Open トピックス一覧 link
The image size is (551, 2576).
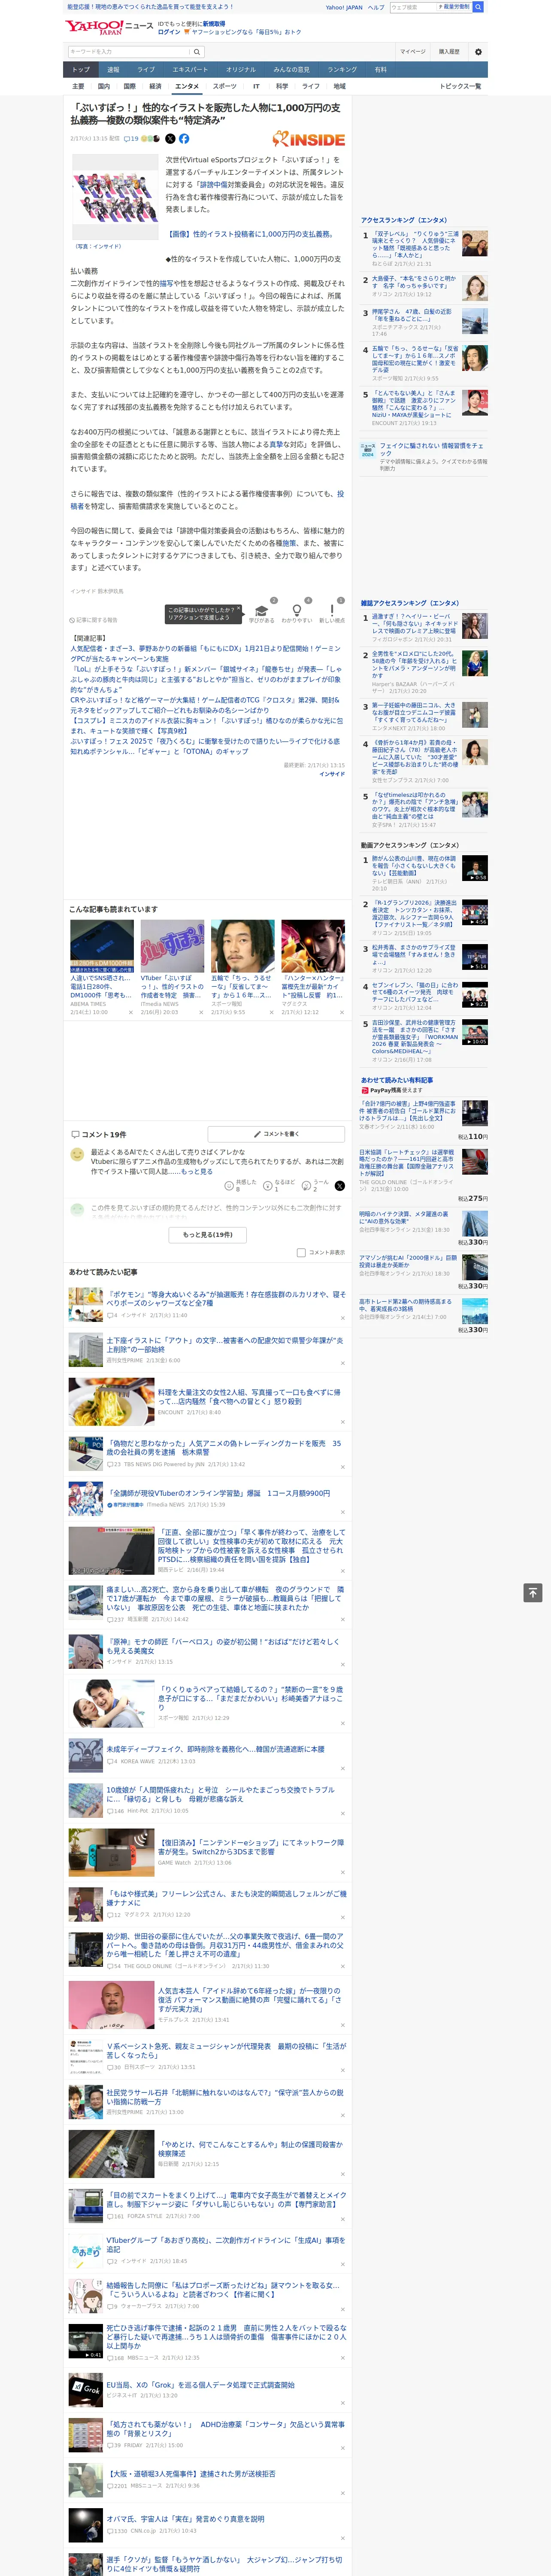460,86
